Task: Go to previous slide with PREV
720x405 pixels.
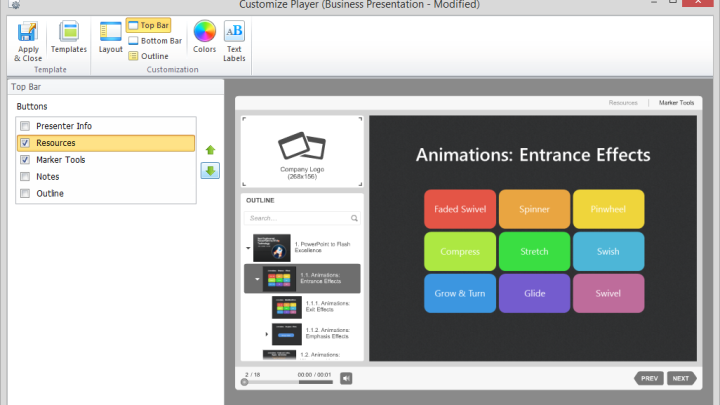Action: pos(649,378)
